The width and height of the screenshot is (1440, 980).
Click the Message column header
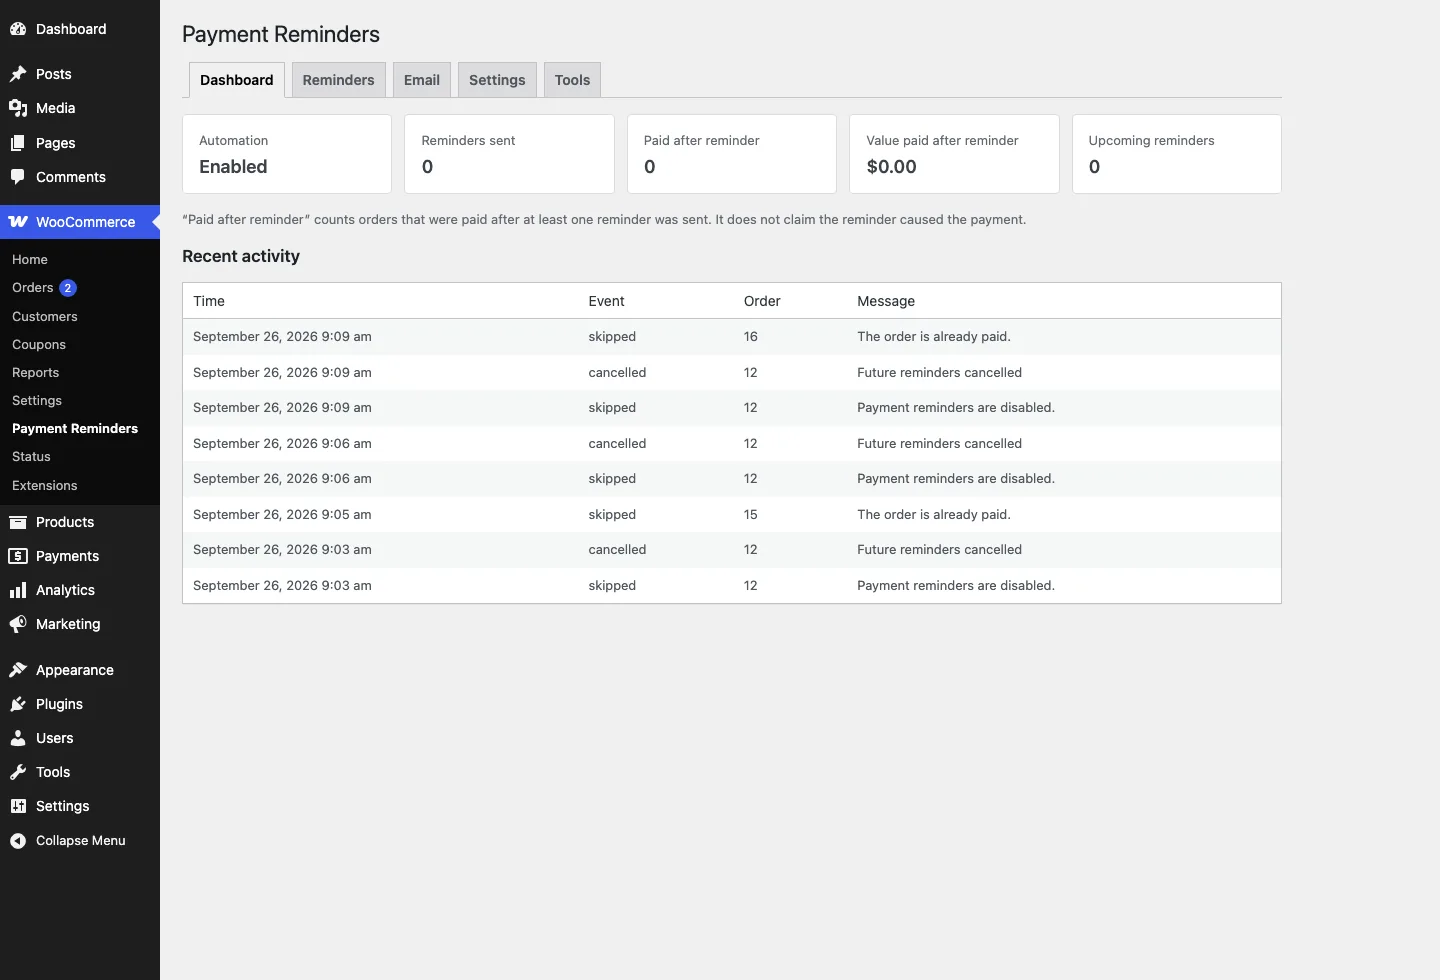(x=886, y=301)
